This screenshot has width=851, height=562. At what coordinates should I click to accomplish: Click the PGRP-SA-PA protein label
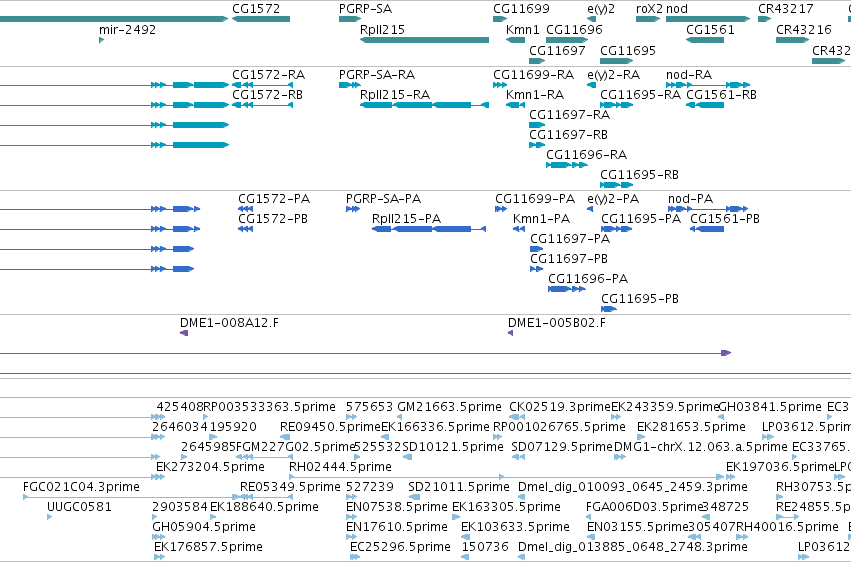point(384,199)
